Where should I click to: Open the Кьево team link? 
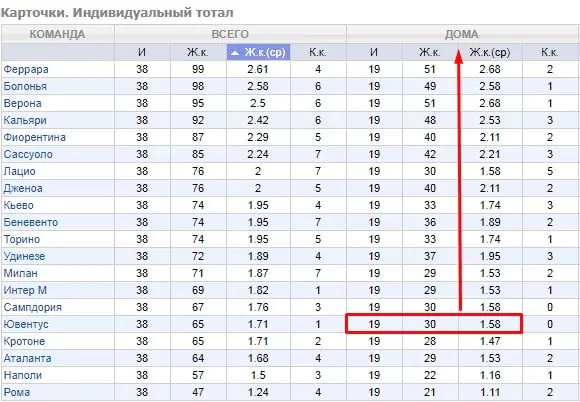pos(18,205)
